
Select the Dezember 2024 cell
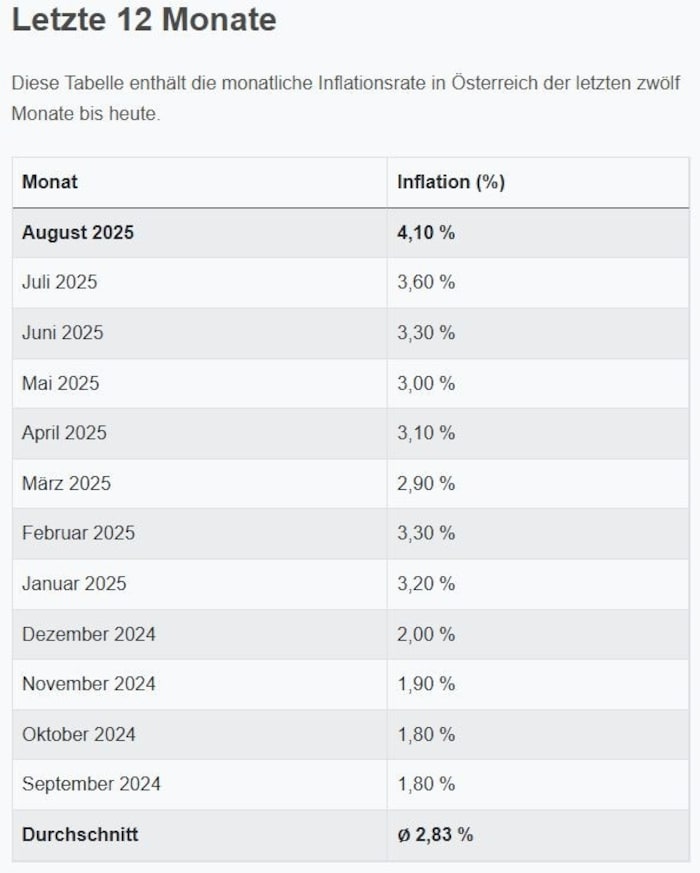click(89, 634)
